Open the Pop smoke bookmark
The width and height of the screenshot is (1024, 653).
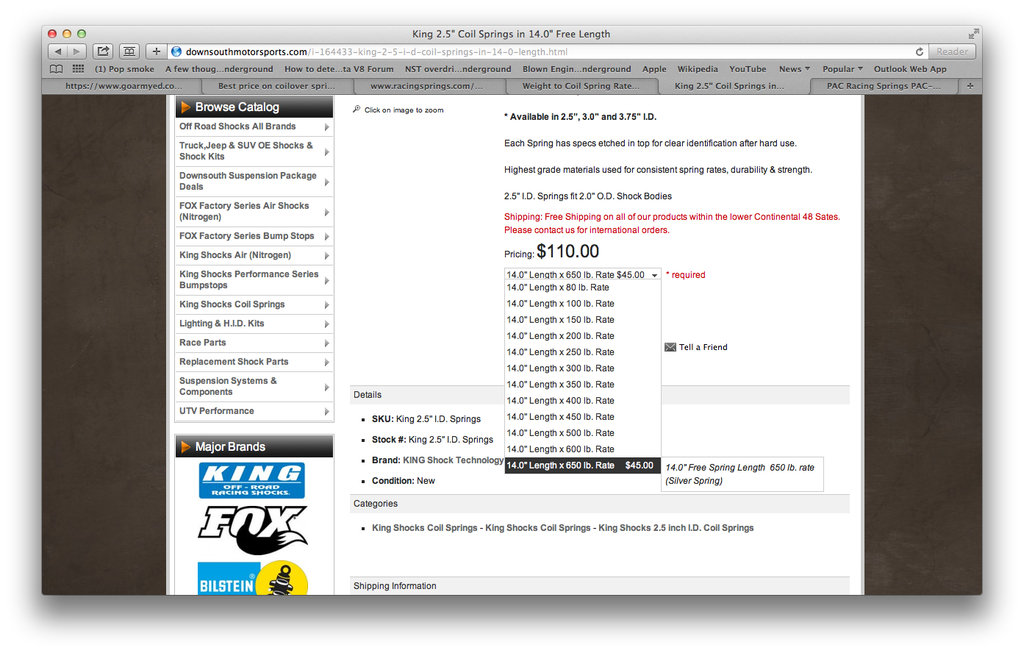124,69
